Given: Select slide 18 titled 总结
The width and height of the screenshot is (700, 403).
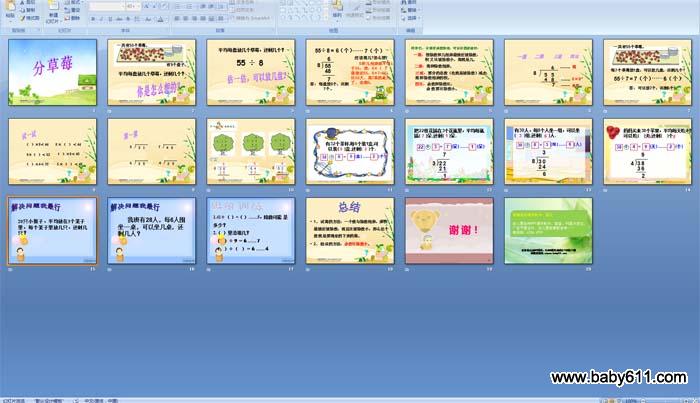Looking at the screenshot, I should (350, 231).
